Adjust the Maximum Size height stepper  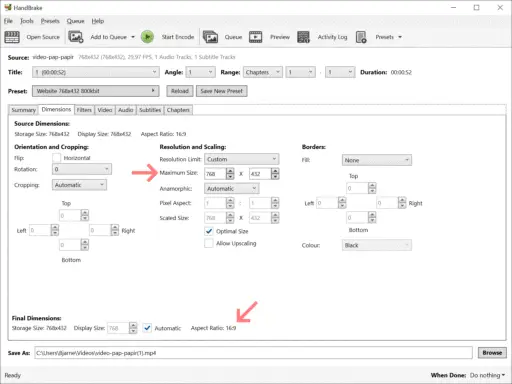tap(275, 174)
